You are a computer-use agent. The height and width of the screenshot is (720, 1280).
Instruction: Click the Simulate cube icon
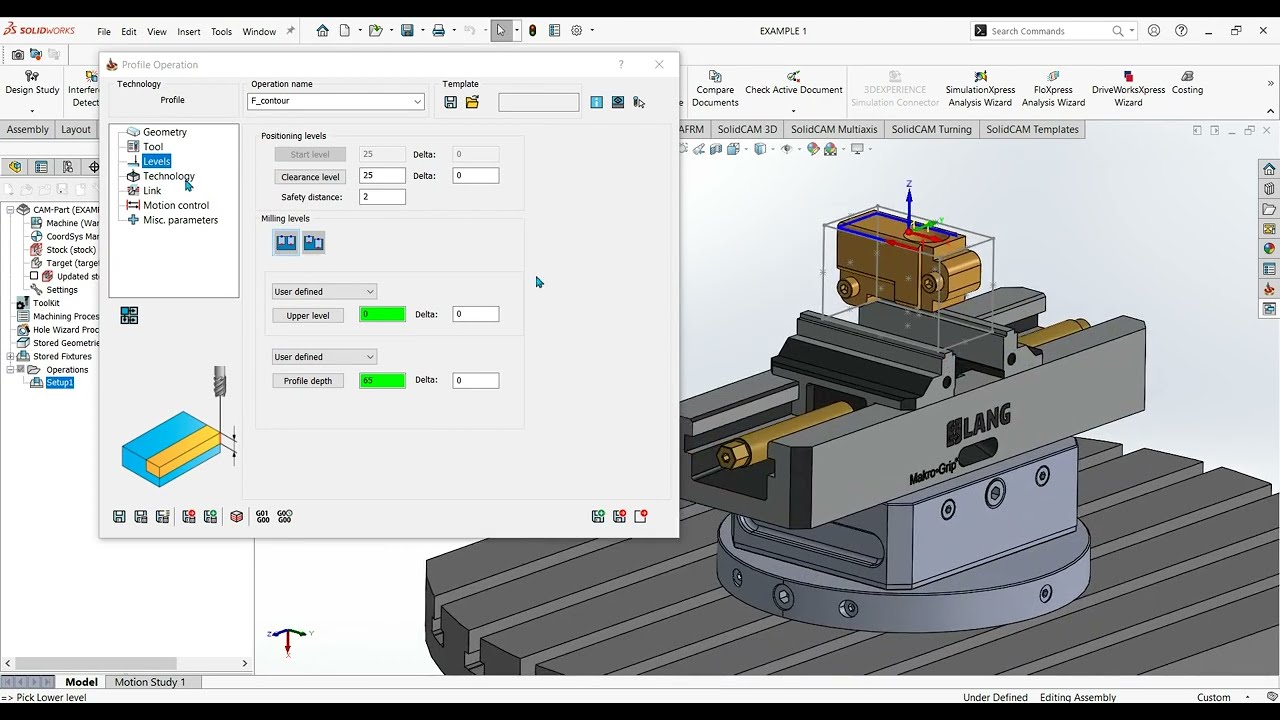tap(237, 516)
